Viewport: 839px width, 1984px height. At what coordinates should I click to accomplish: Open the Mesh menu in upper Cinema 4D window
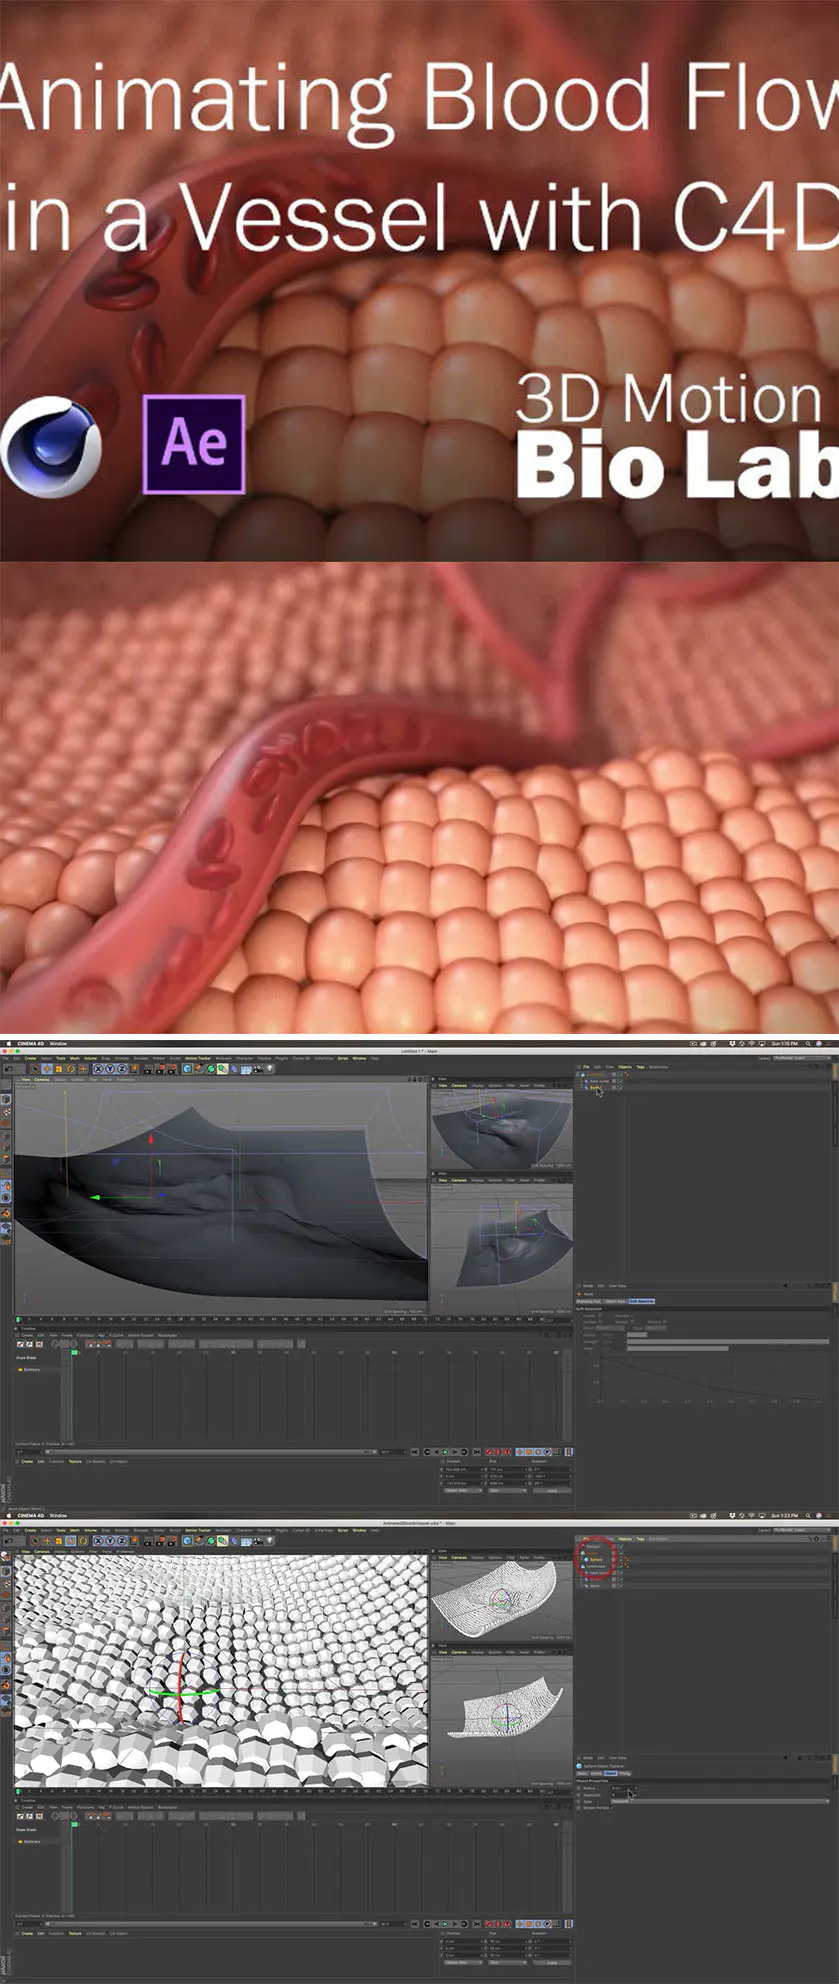(74, 1058)
